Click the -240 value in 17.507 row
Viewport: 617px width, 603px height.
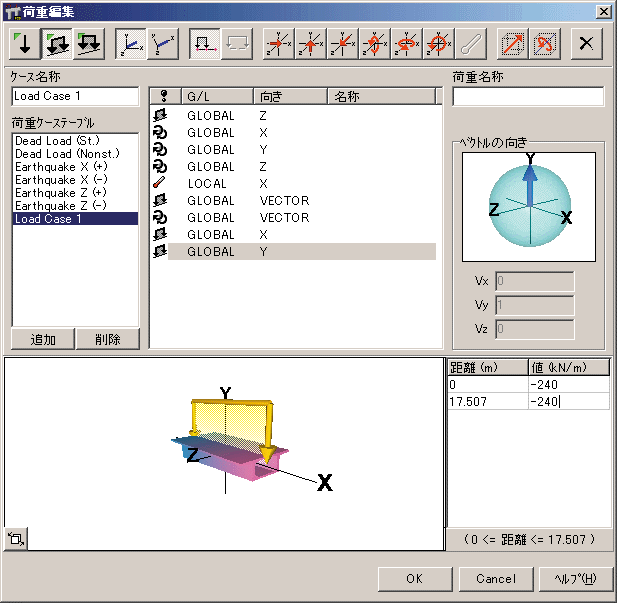569,401
